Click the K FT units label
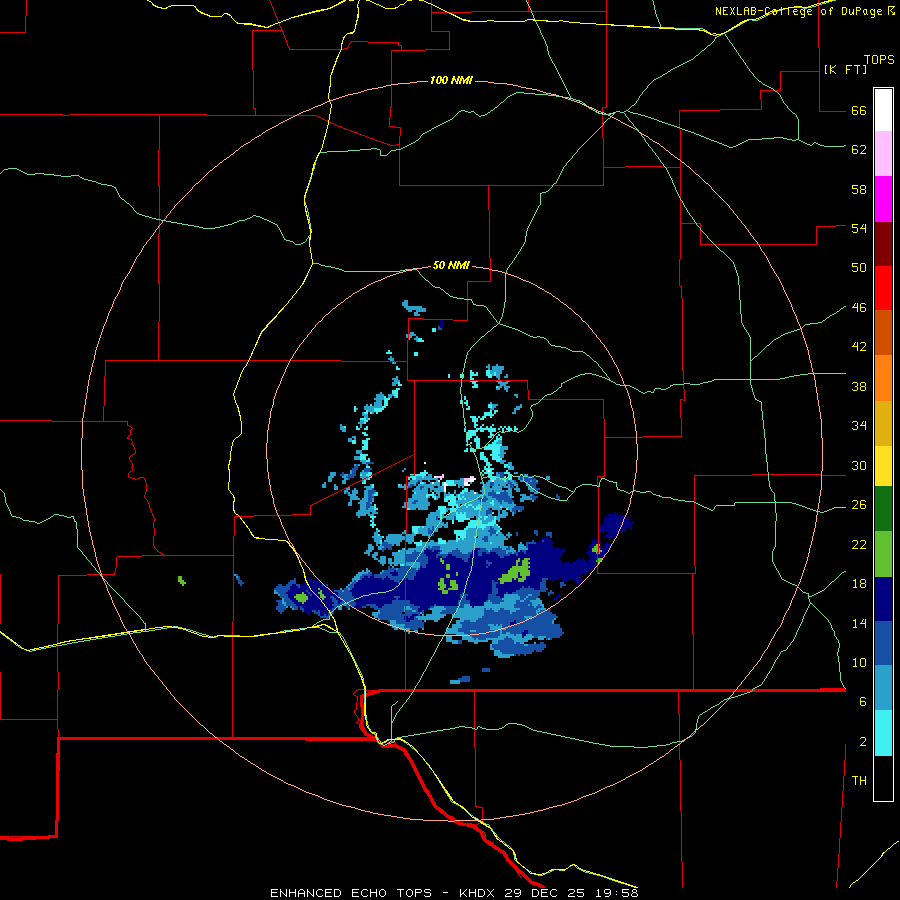Viewport: 900px width, 900px height. pyautogui.click(x=845, y=69)
